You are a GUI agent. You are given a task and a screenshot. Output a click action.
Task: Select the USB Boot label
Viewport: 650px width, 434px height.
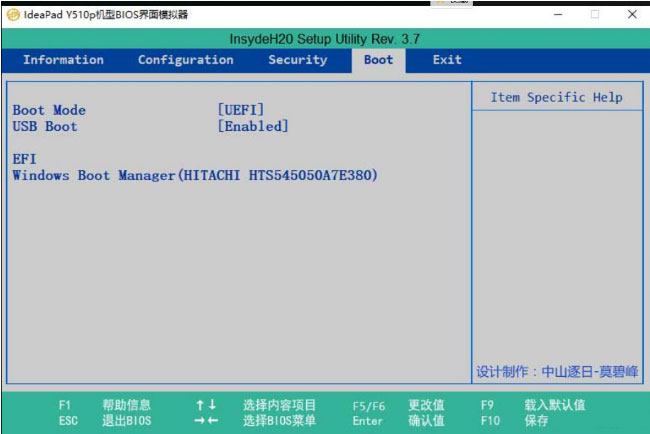point(45,126)
